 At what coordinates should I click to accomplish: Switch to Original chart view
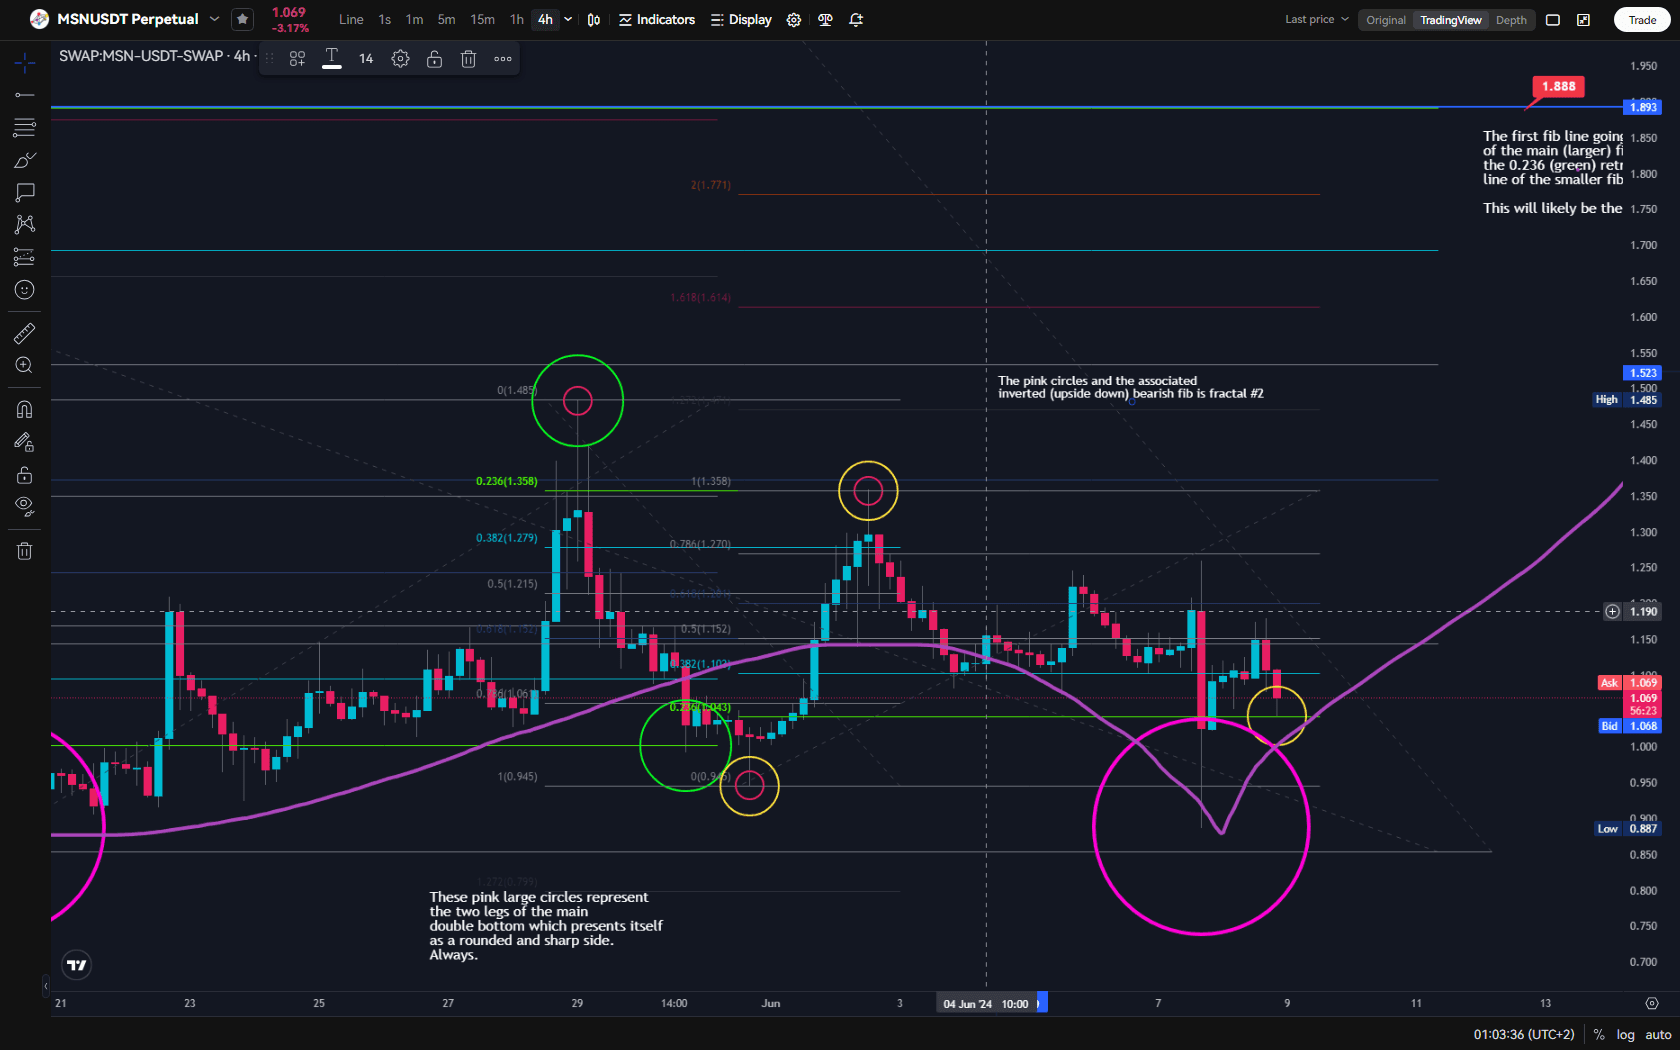[1386, 20]
